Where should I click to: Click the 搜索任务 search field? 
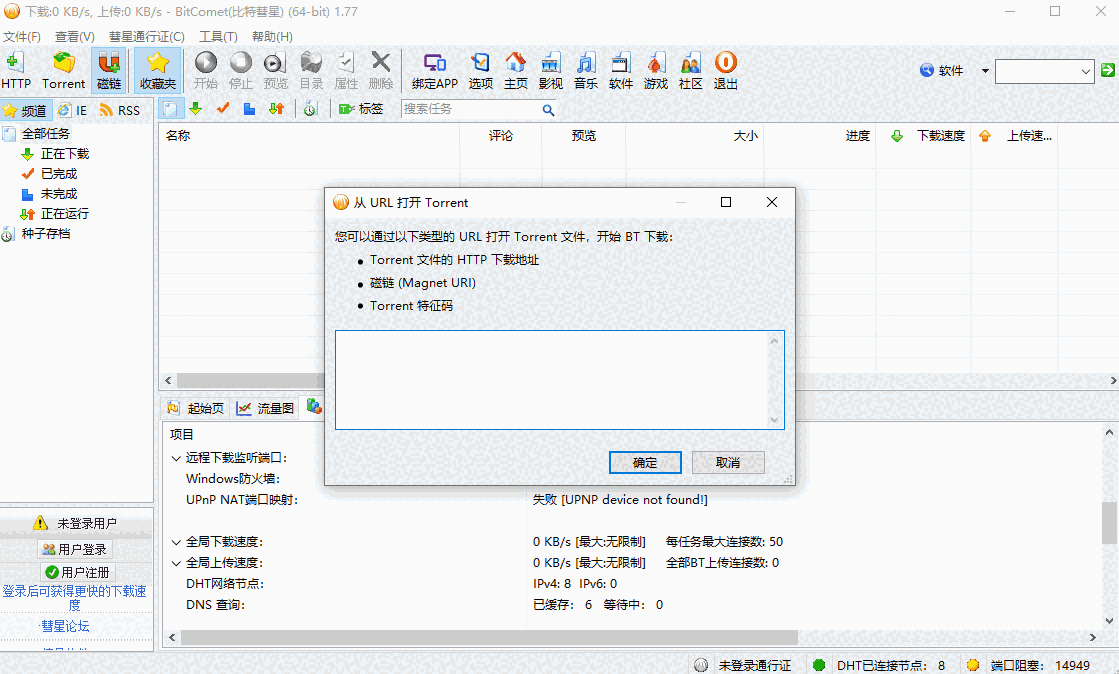tap(471, 109)
